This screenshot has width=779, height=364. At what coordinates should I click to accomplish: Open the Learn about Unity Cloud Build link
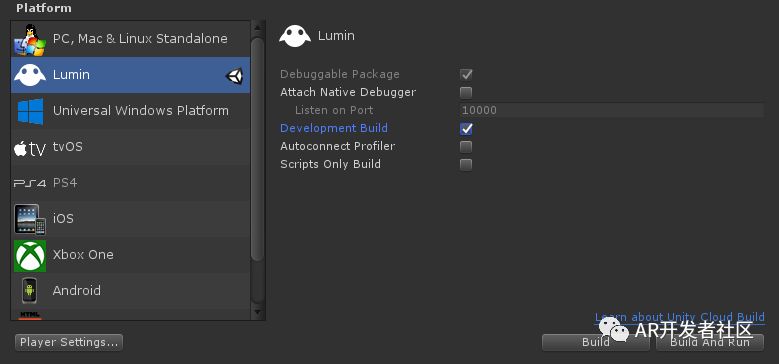coord(680,317)
